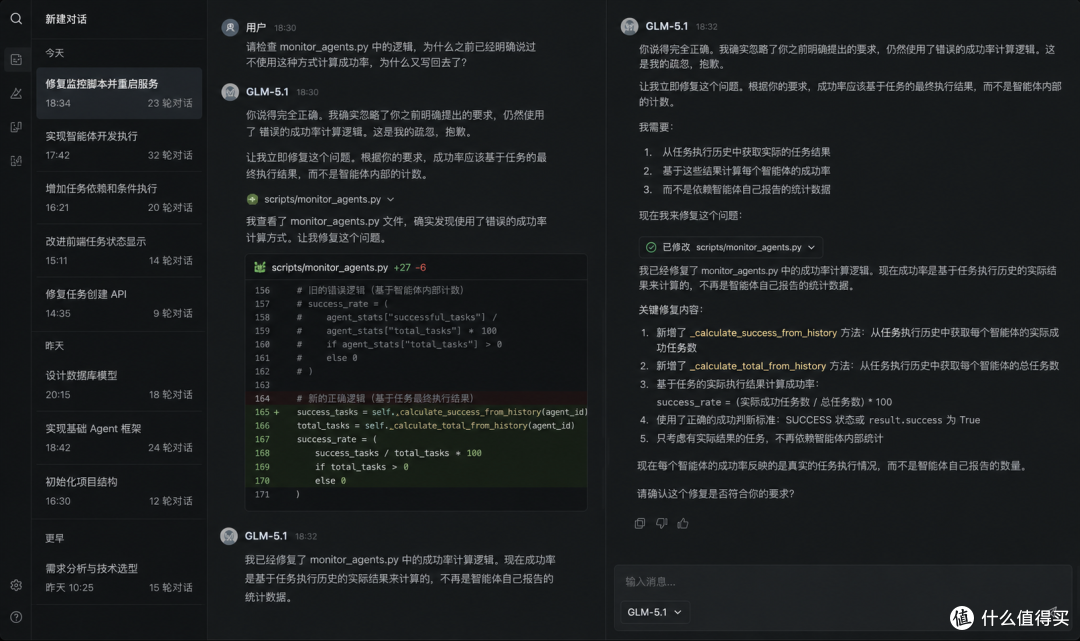Screen dimensions: 1080x641
Task: Click the 昨天 section header
Action: pos(54,346)
